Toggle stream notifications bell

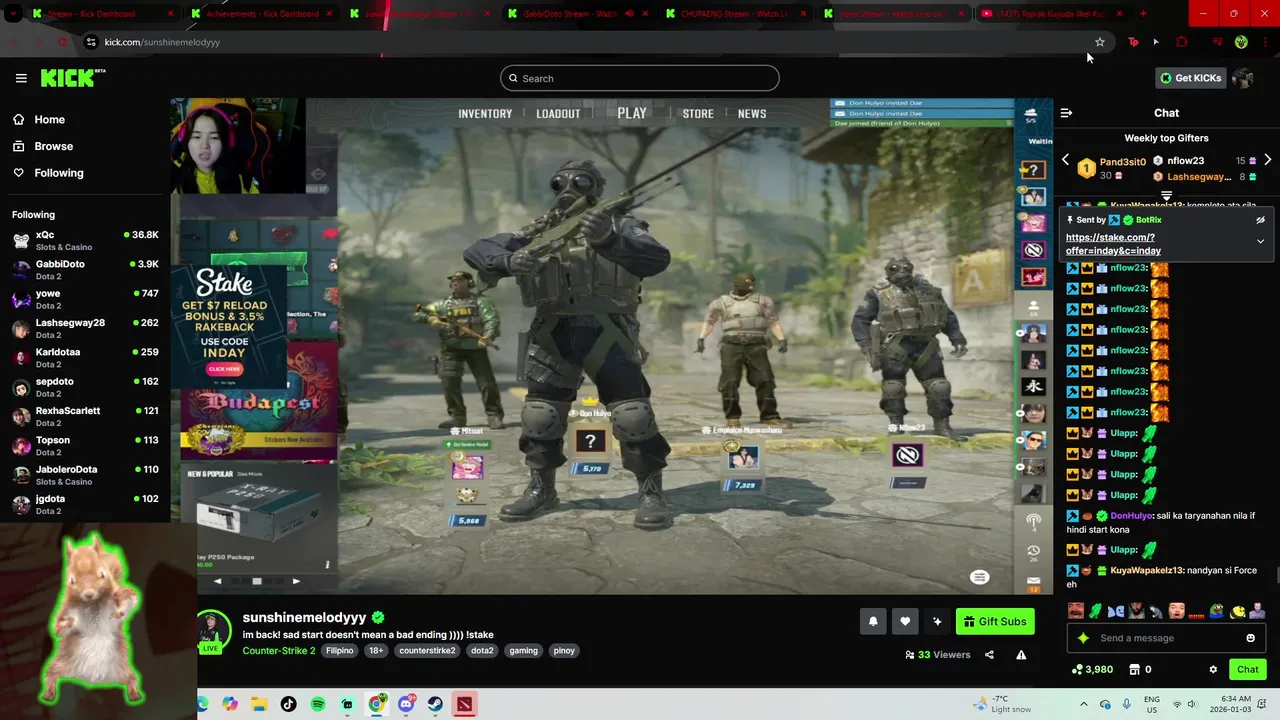click(x=873, y=621)
